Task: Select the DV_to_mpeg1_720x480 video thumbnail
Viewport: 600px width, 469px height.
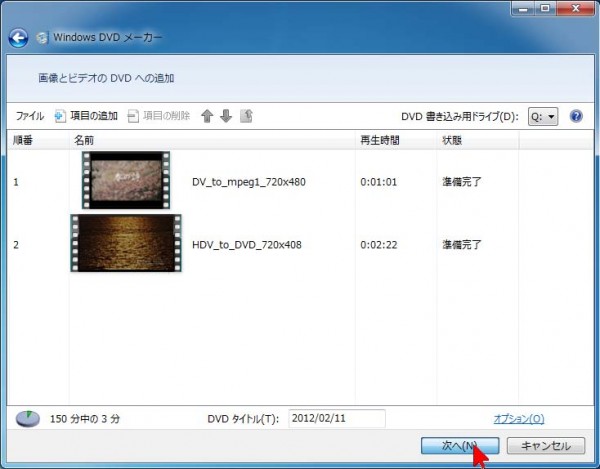Action: click(126, 181)
